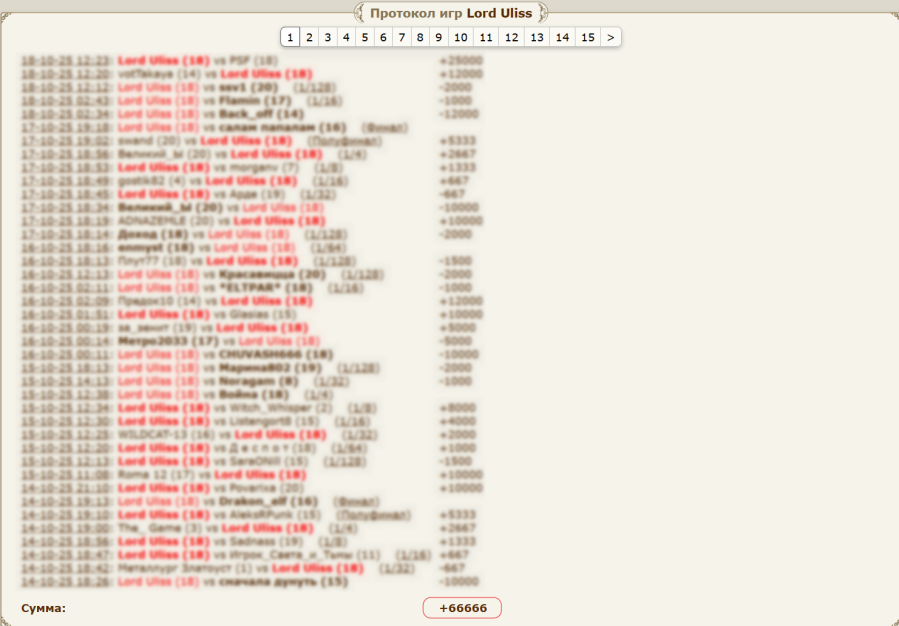Image resolution: width=899 pixels, height=626 pixels.
Task: Select page 5 in the pagination
Action: (364, 37)
